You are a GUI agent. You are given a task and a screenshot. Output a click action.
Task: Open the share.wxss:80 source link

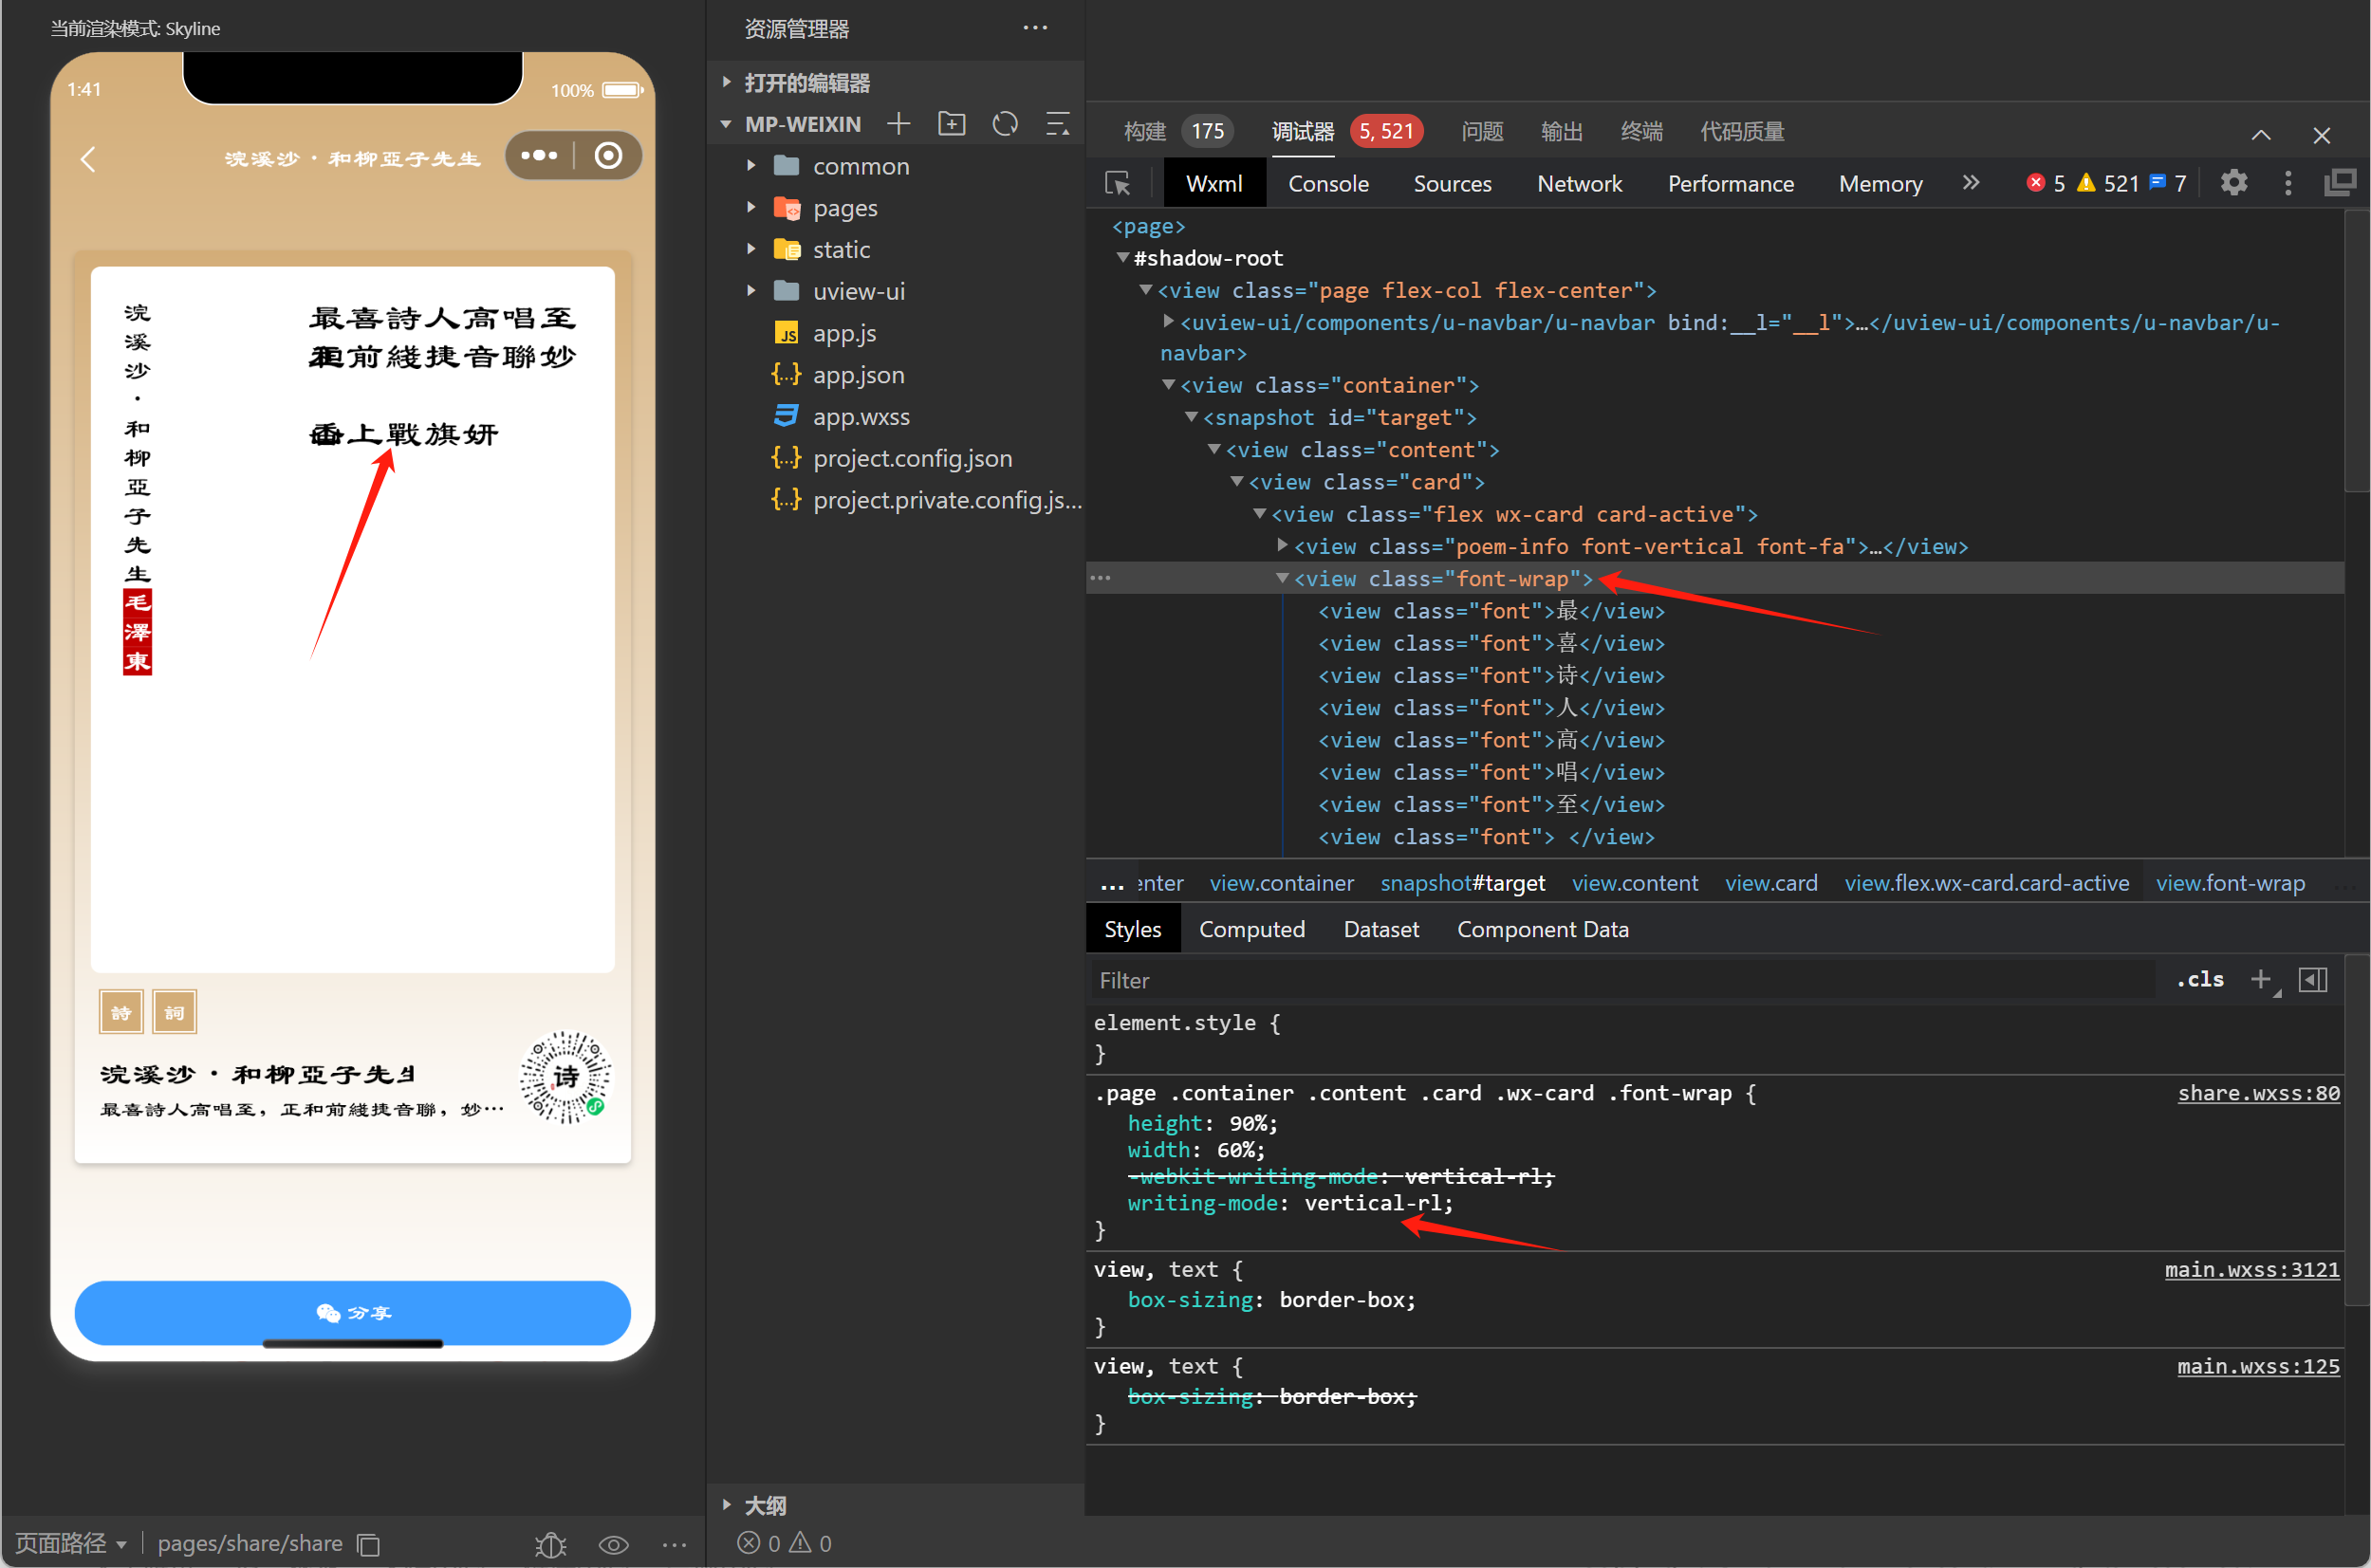(x=2257, y=1093)
